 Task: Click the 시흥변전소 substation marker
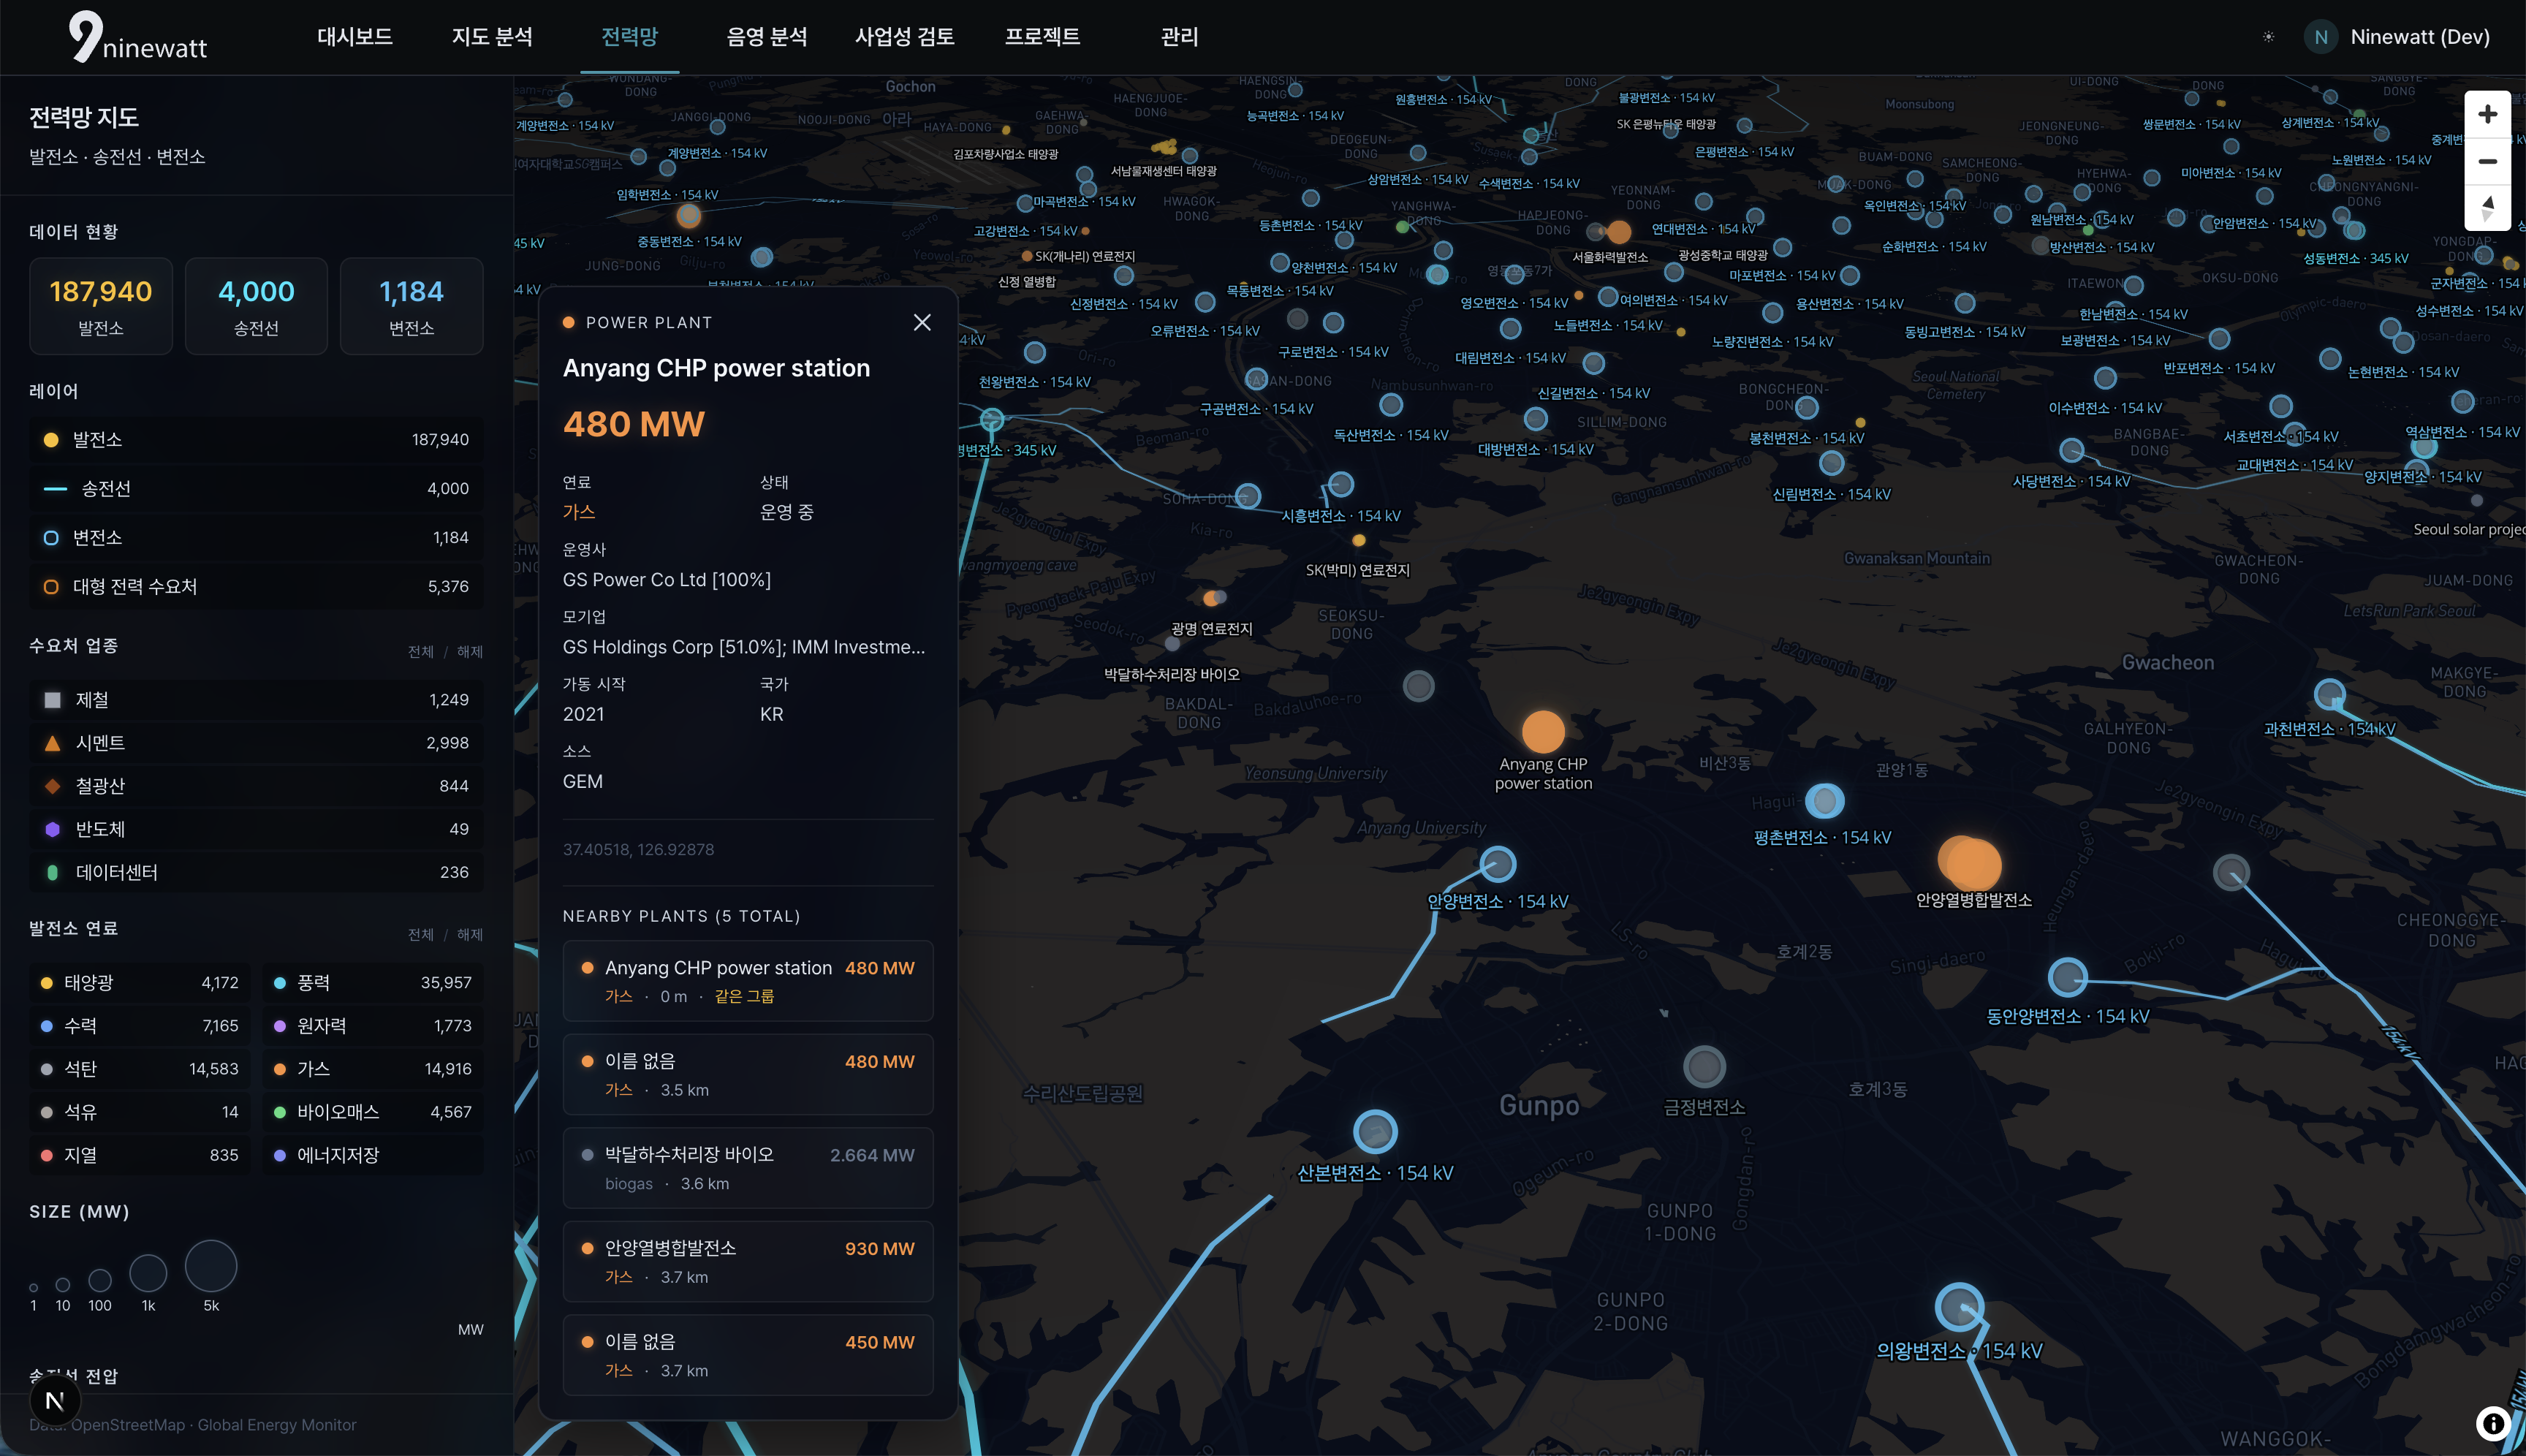1341,485
